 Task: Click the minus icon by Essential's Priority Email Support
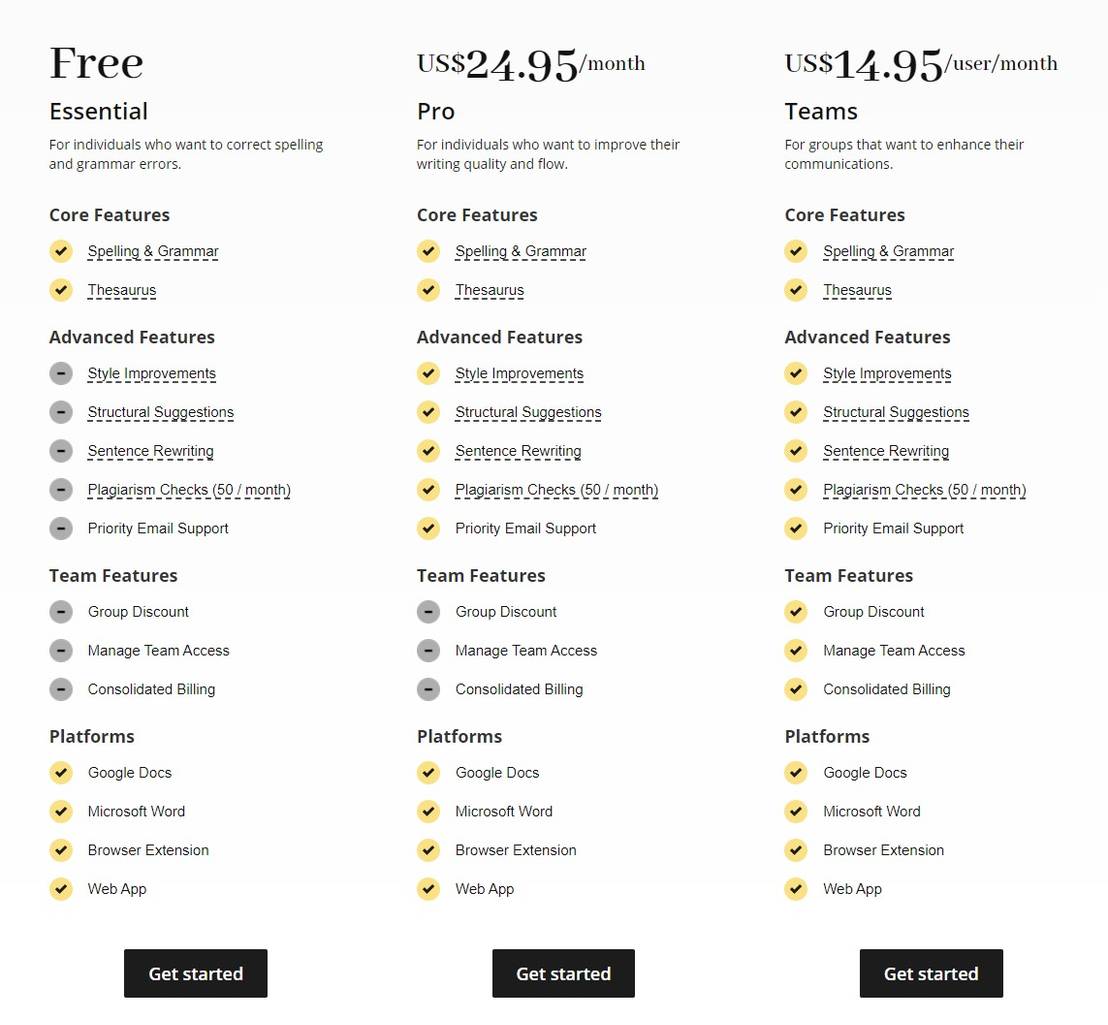61,528
